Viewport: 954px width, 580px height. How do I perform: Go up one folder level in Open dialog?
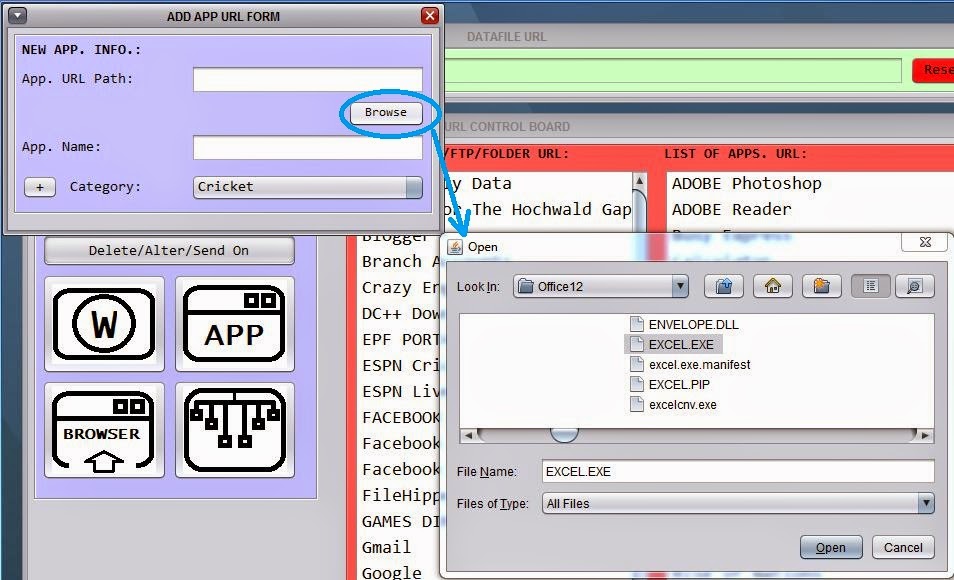[x=723, y=286]
